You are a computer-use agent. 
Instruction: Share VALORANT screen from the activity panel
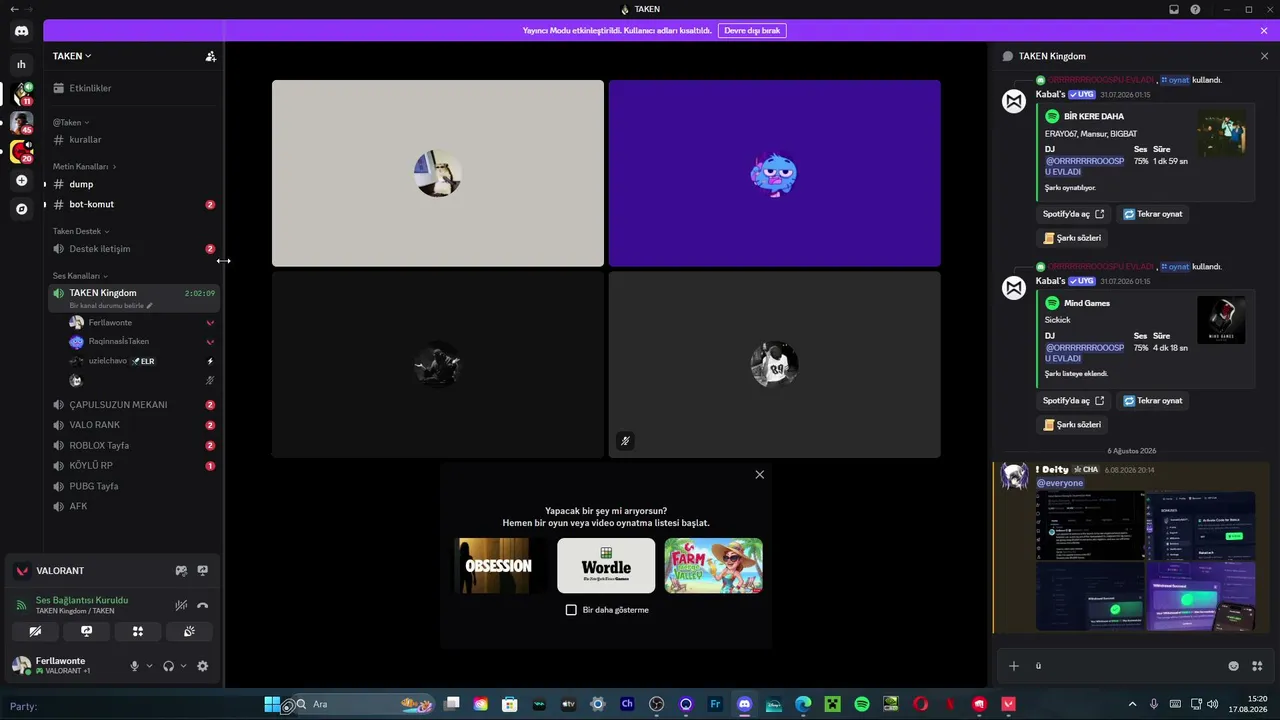[203, 571]
